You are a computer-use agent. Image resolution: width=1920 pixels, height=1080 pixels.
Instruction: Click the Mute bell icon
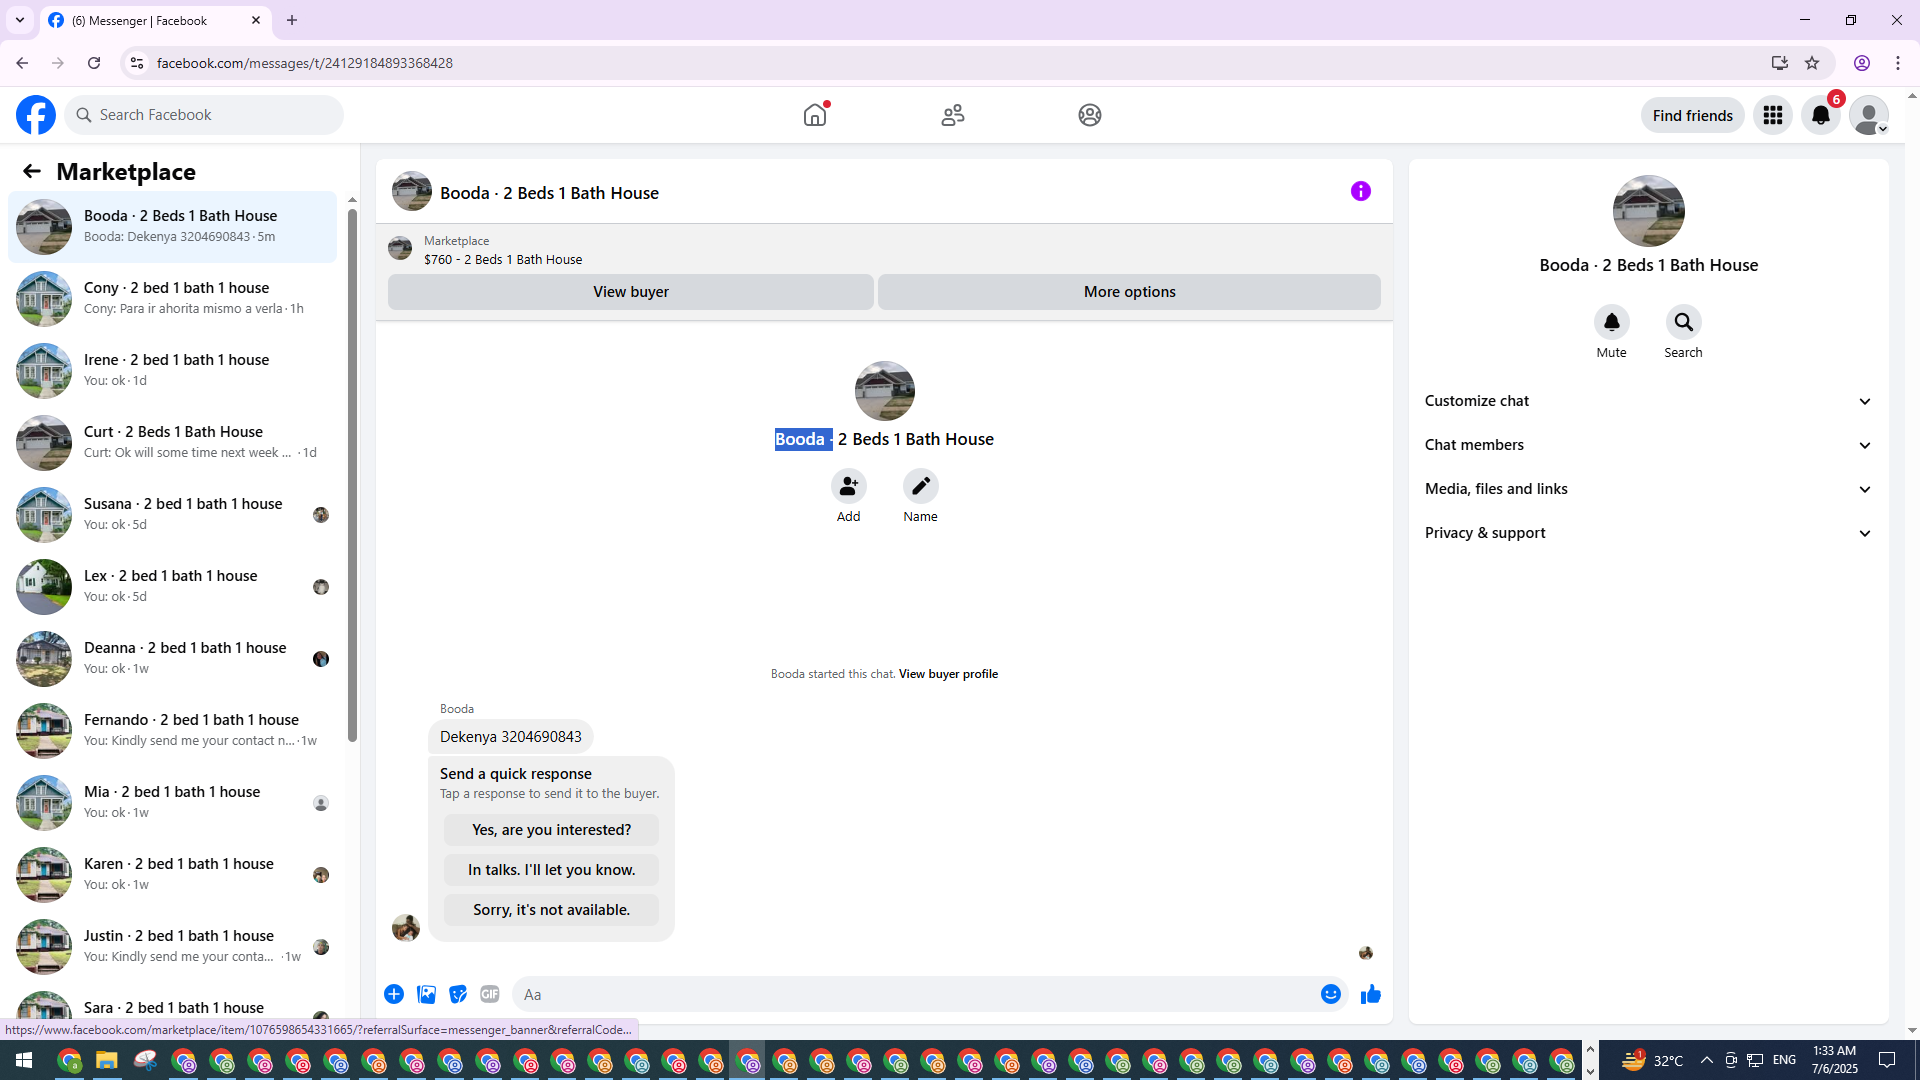coord(1611,322)
